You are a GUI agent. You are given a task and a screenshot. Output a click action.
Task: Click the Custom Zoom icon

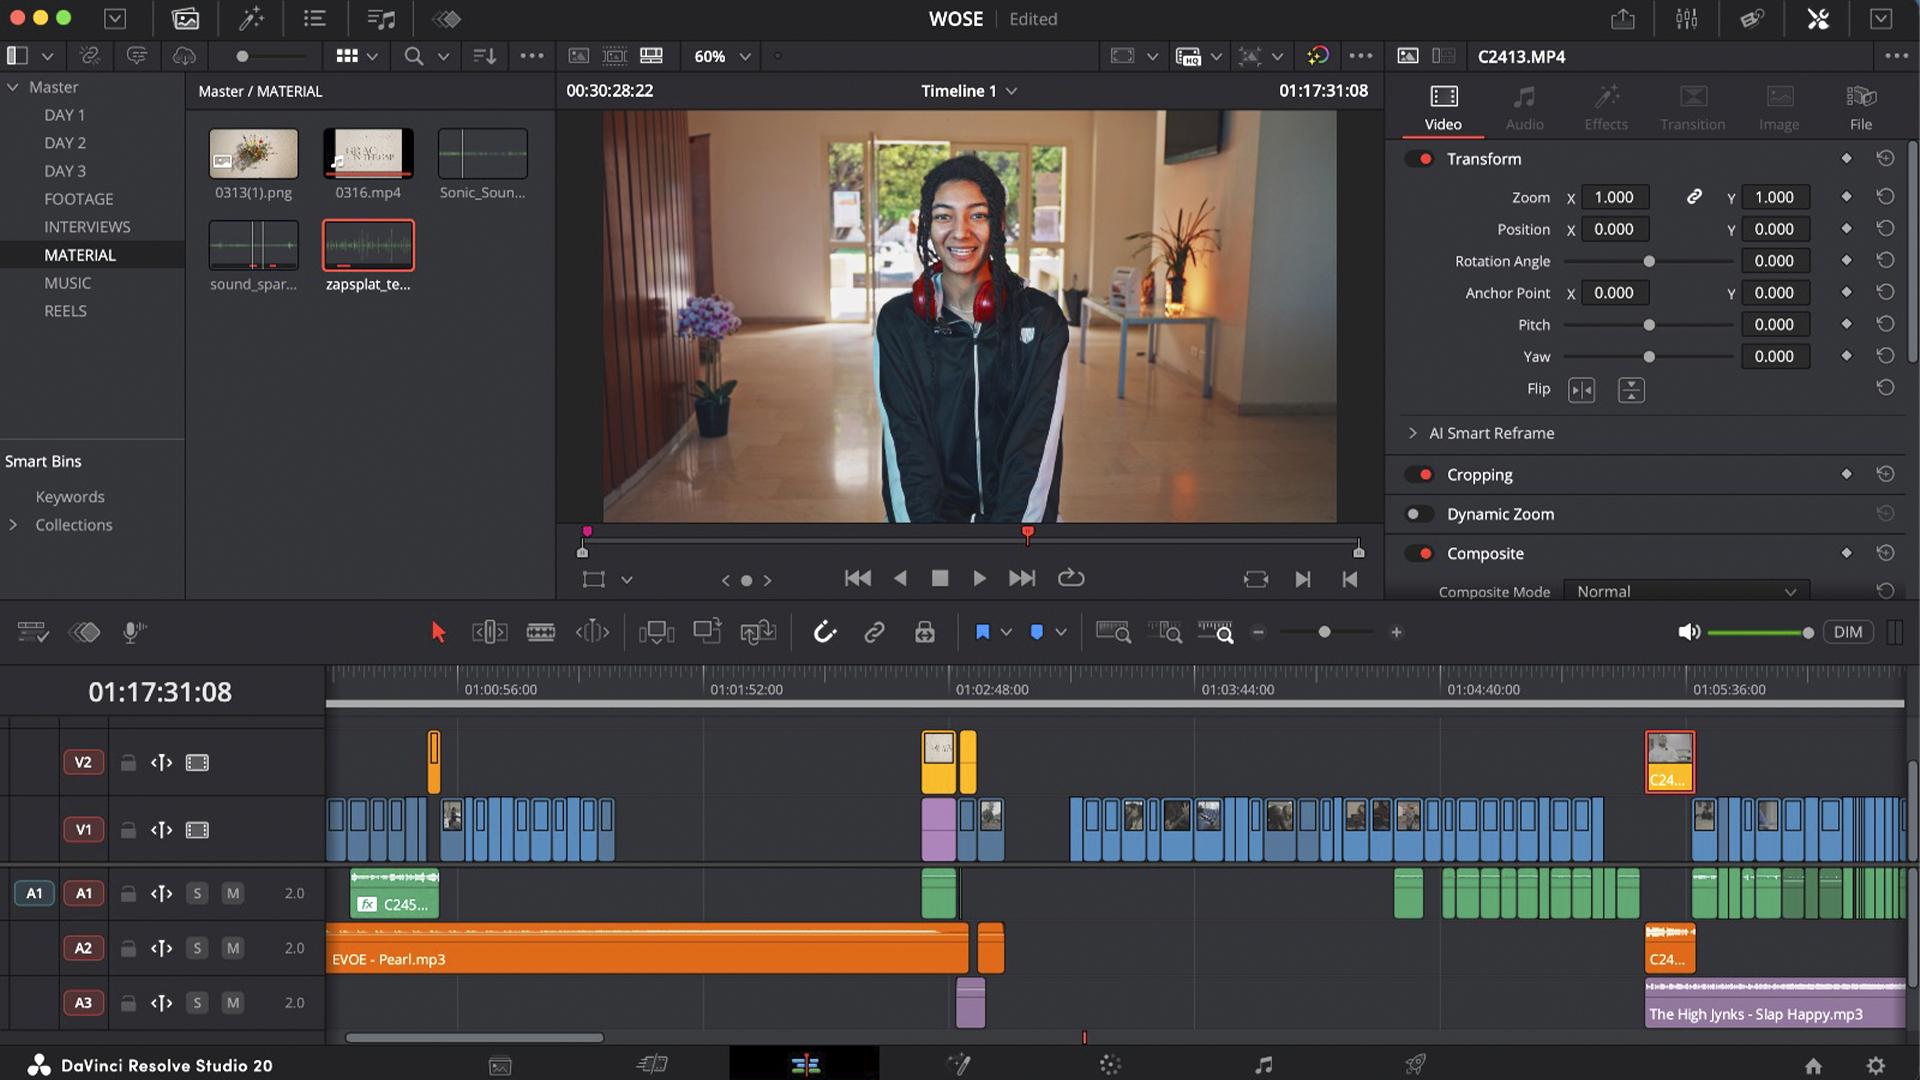(x=1216, y=632)
